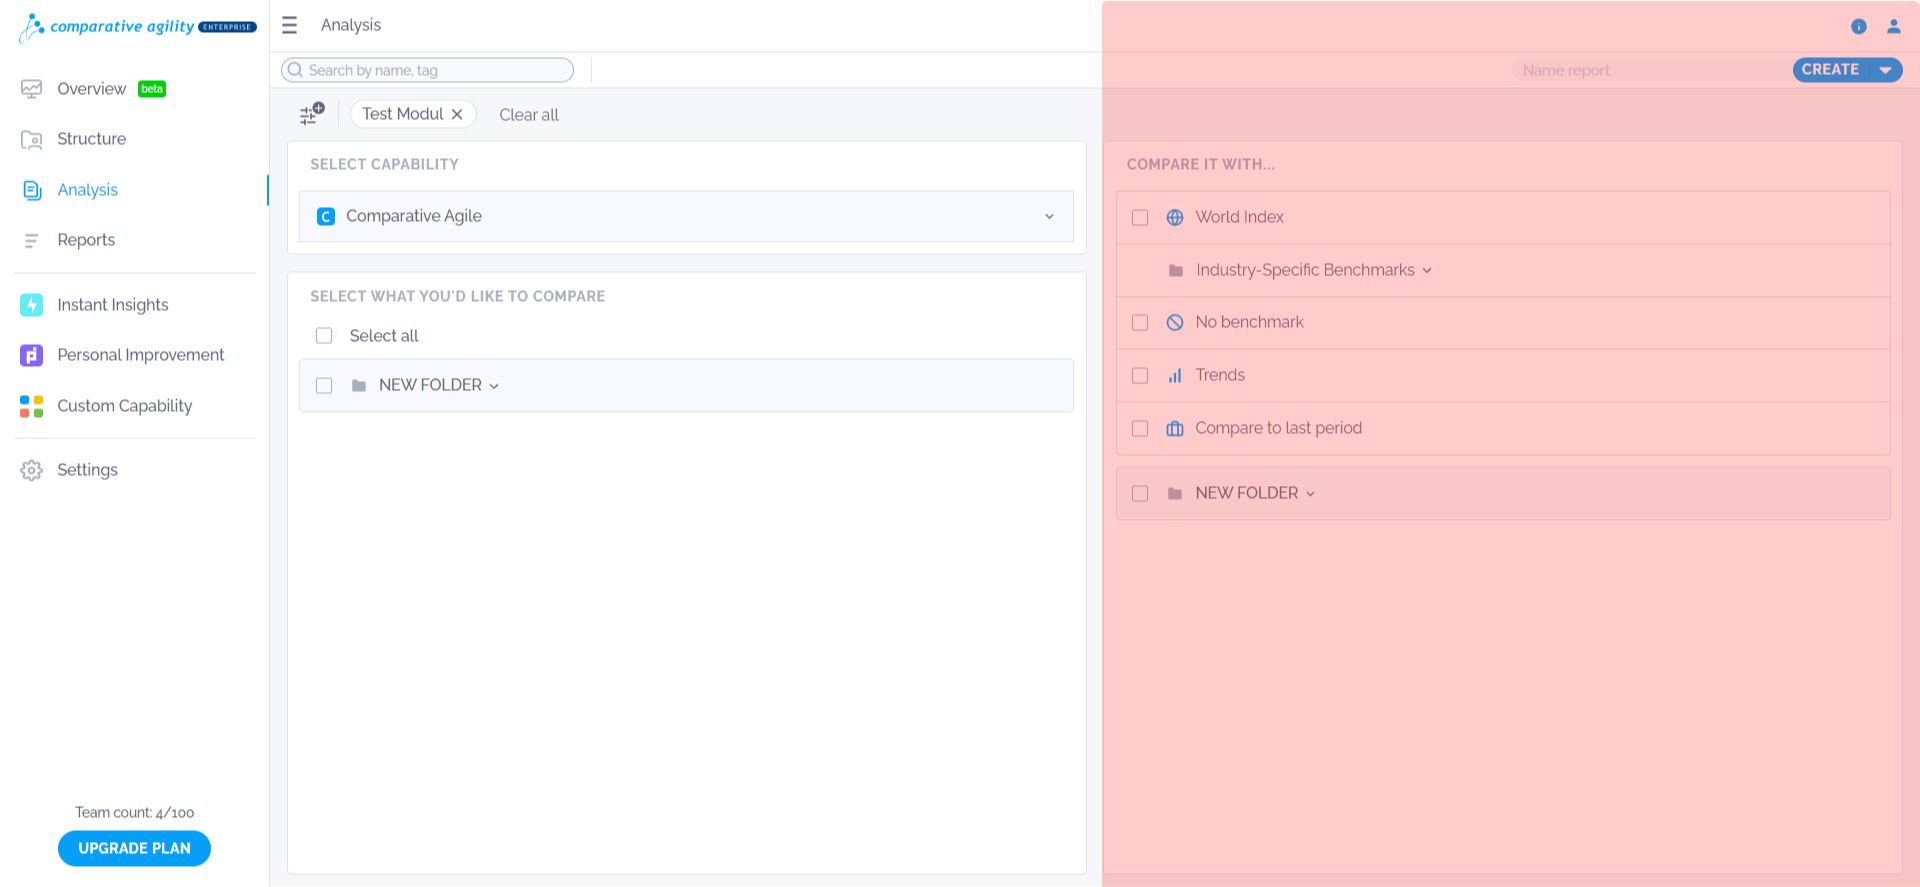The width and height of the screenshot is (1920, 887).
Task: Click the Personal Improvement purple icon
Action: (x=31, y=355)
